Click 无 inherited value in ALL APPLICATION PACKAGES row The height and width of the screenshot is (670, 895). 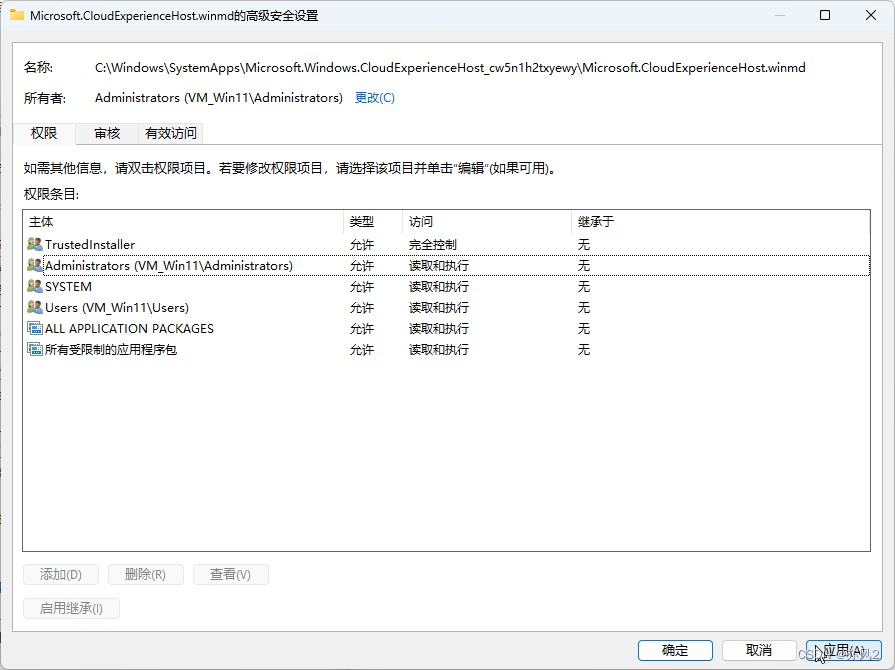[x=583, y=329]
